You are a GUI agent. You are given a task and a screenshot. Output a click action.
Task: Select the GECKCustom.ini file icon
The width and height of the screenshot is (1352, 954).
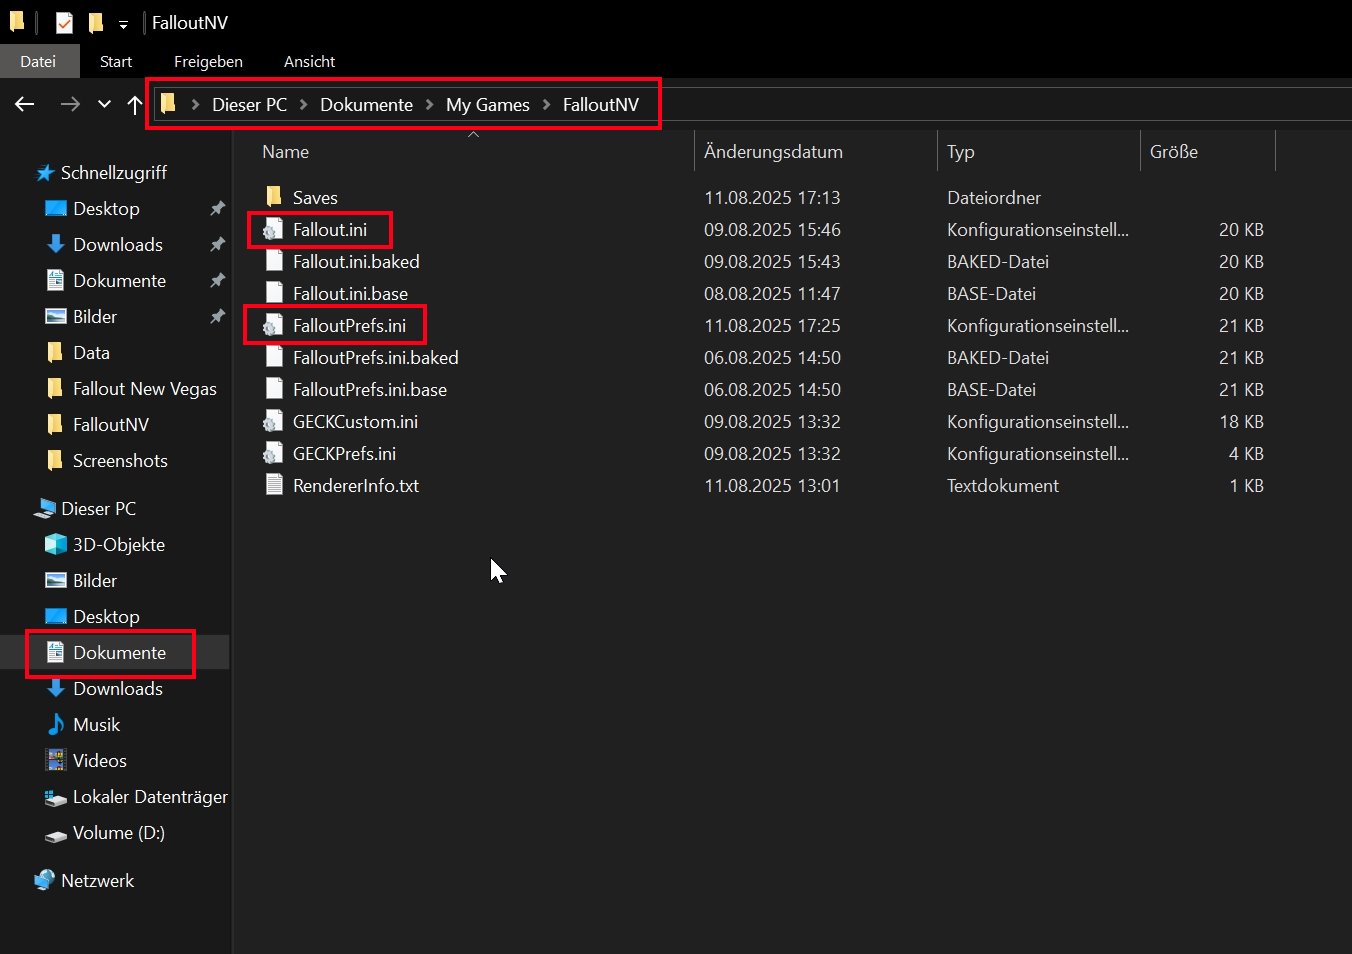click(273, 422)
